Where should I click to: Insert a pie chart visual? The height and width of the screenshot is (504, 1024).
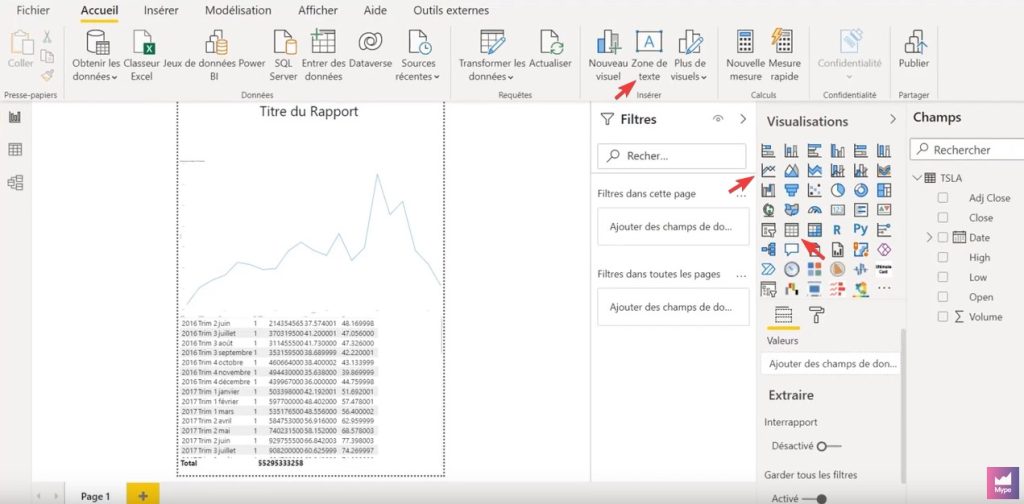[838, 190]
